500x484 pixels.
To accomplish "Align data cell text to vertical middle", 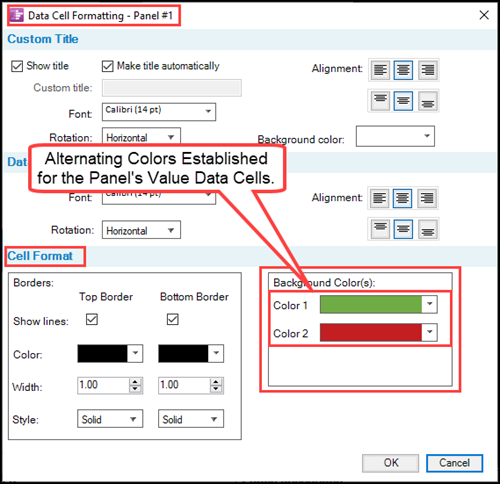I will (403, 229).
